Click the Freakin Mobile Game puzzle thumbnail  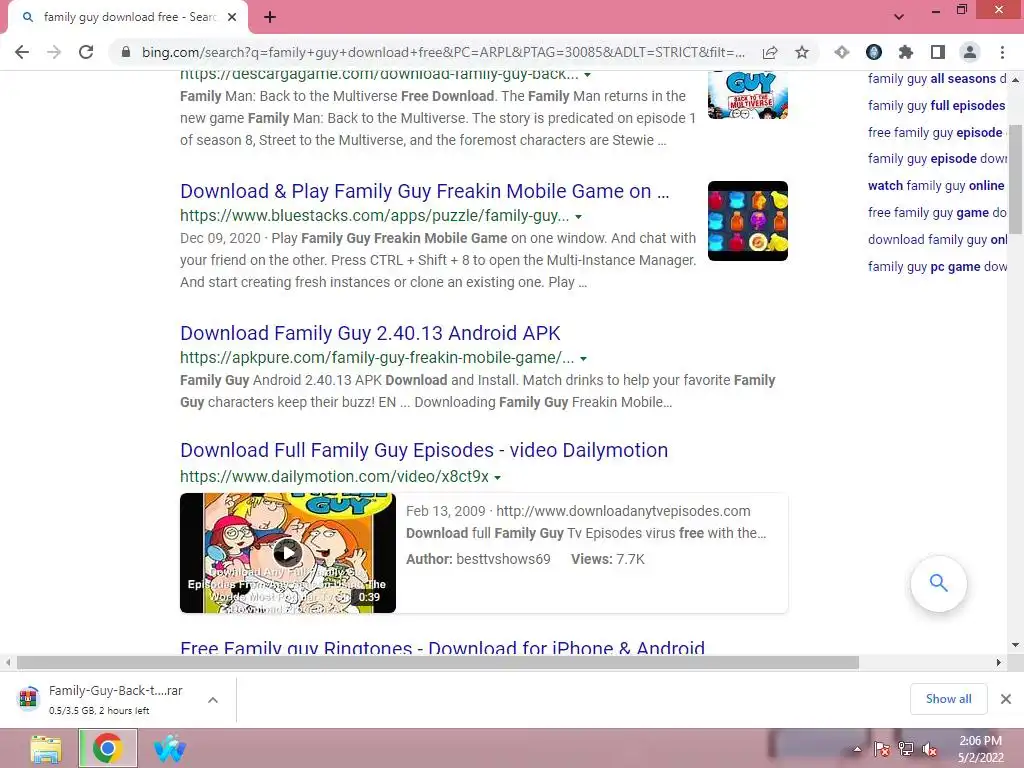(748, 221)
